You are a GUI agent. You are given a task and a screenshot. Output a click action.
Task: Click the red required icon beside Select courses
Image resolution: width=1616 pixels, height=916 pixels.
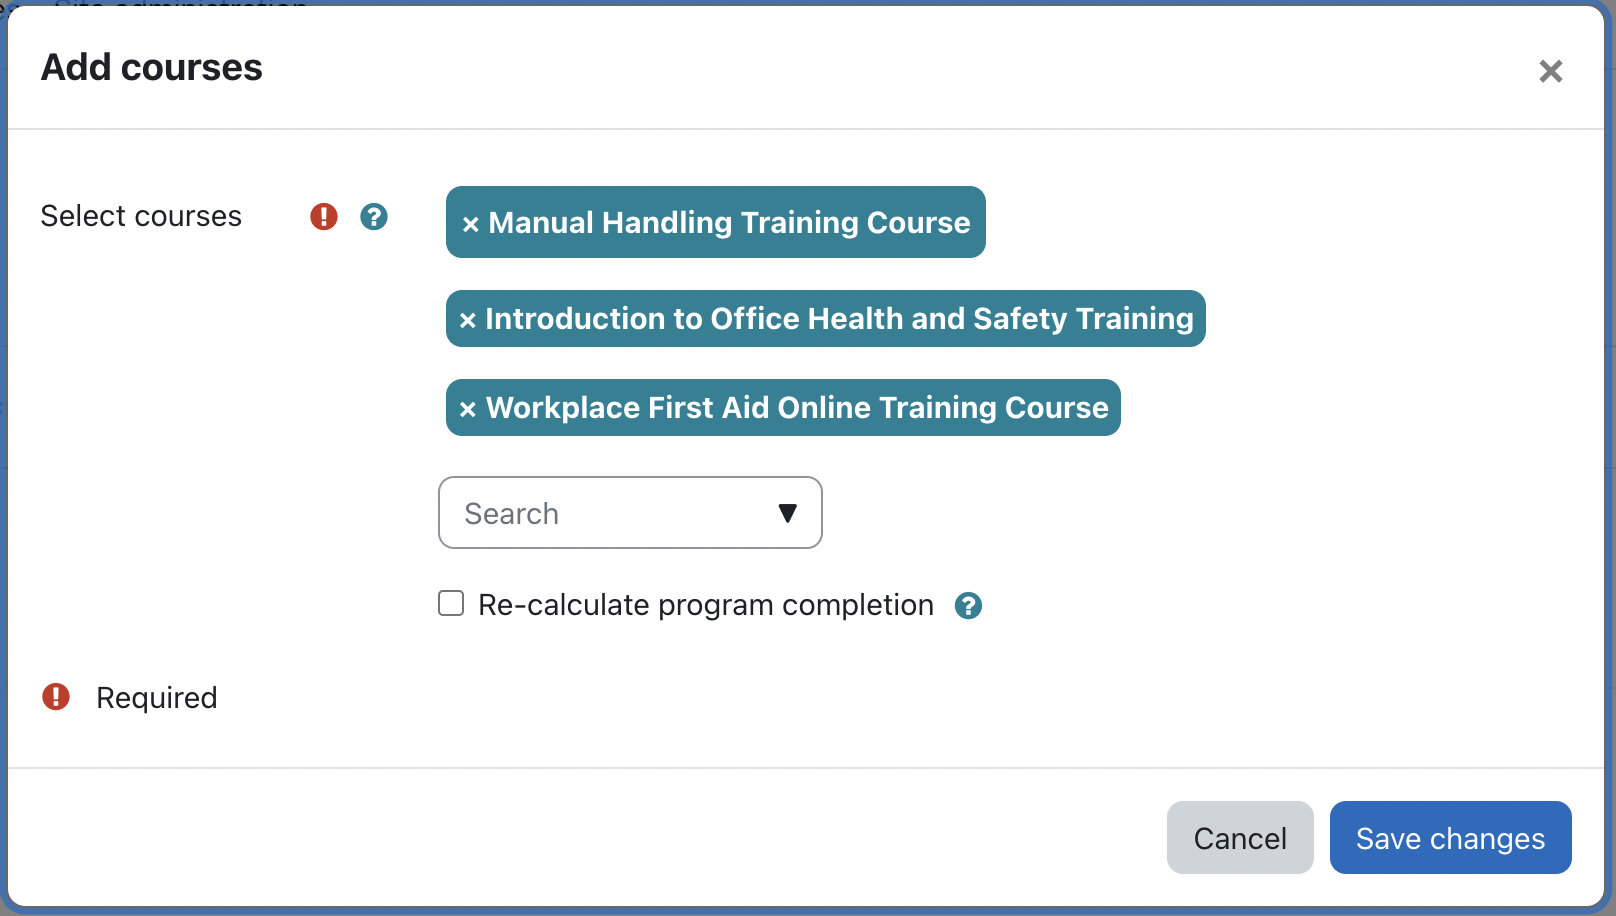coord(324,216)
